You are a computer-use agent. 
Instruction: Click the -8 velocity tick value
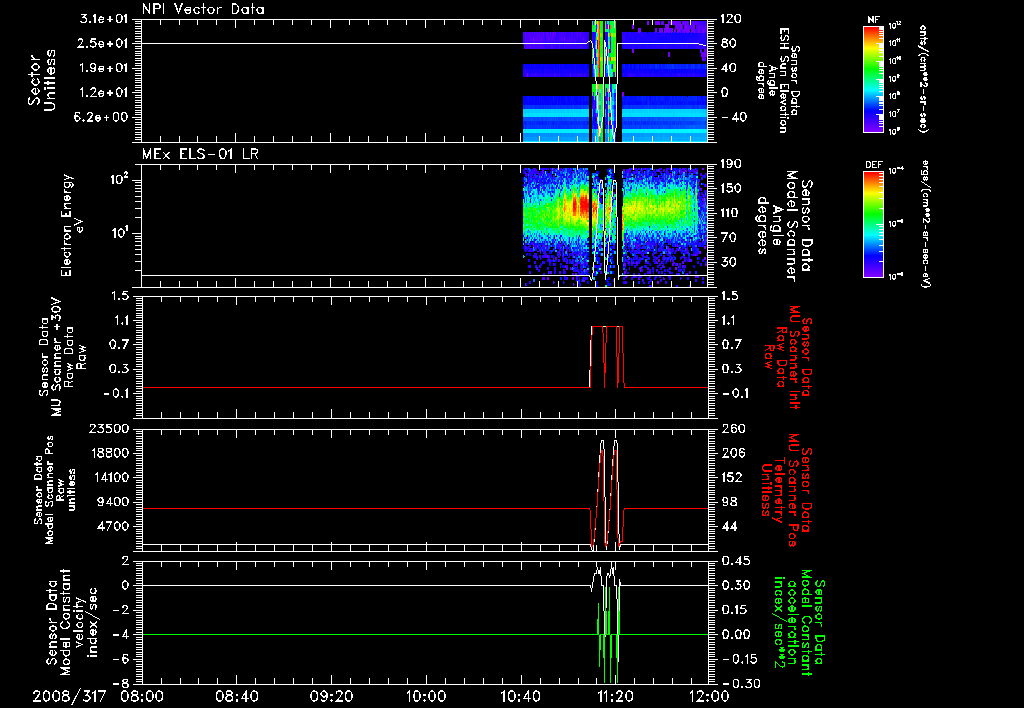tap(123, 683)
